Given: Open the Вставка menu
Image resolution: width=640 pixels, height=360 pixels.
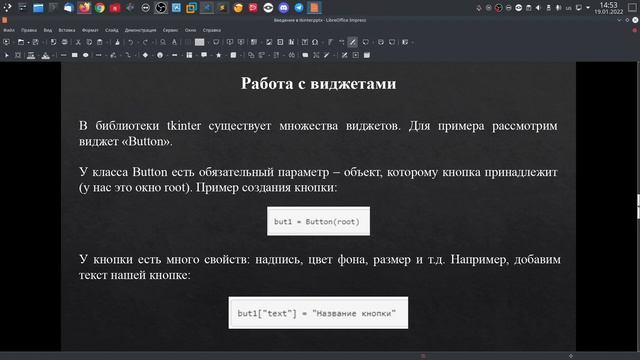Looking at the screenshot, I should coord(67,30).
